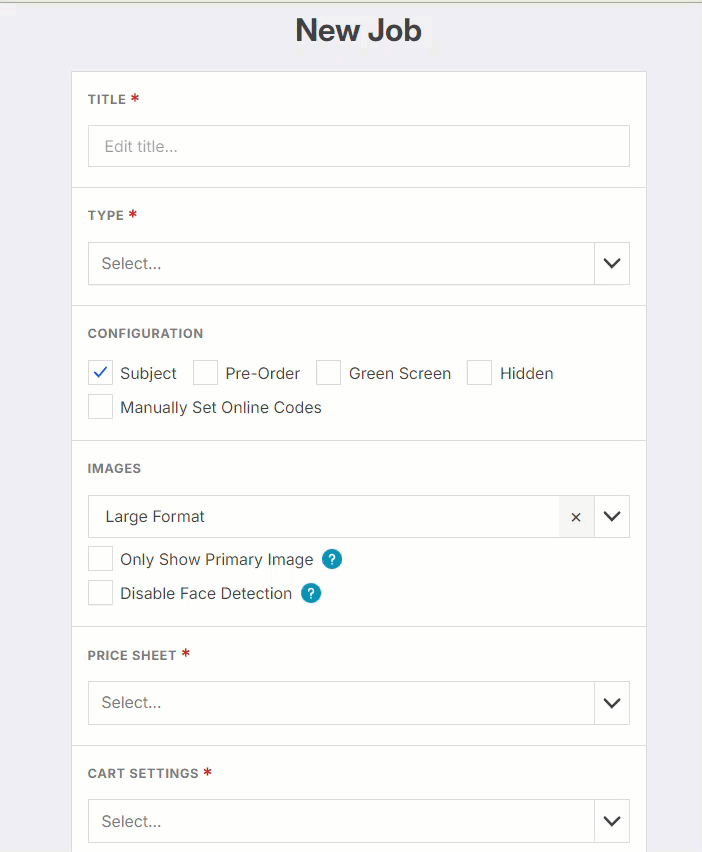Click the Price Sheet Select field

click(340, 703)
